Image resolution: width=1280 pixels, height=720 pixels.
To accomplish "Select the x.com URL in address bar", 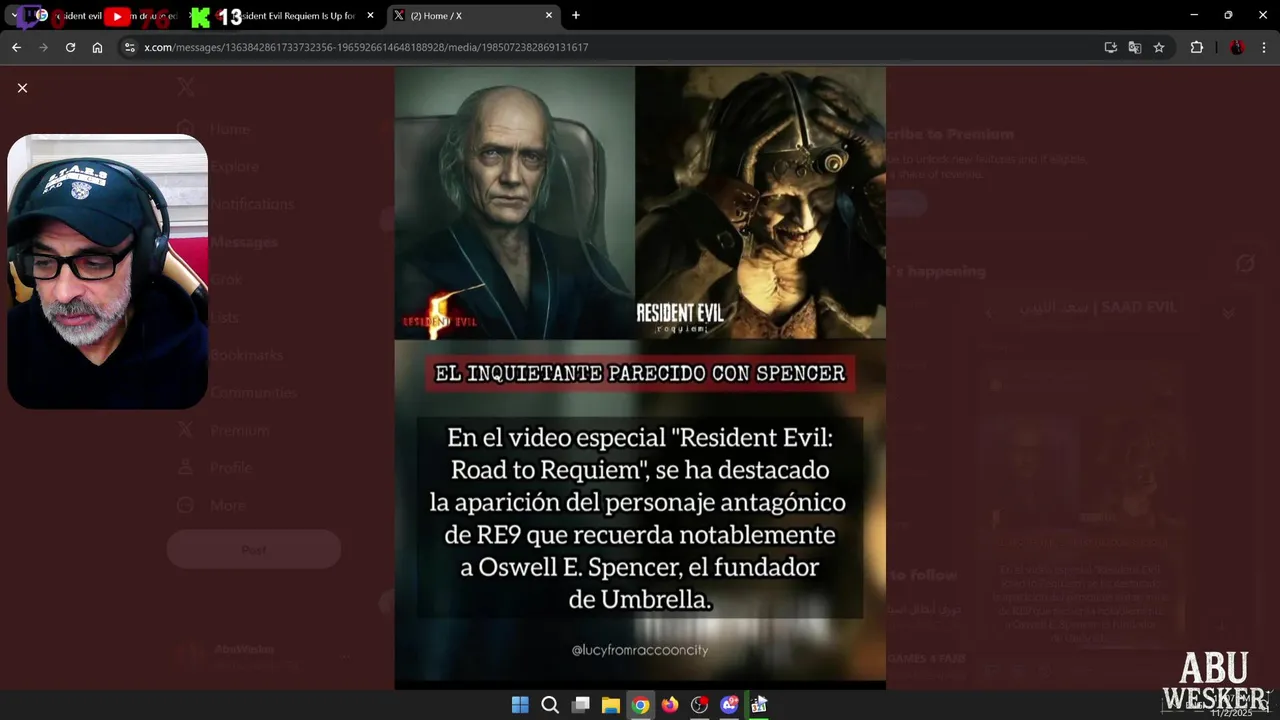I will pos(366,47).
